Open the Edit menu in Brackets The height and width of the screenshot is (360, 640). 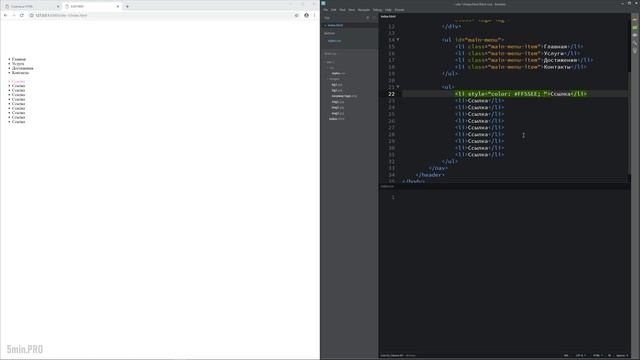333,10
